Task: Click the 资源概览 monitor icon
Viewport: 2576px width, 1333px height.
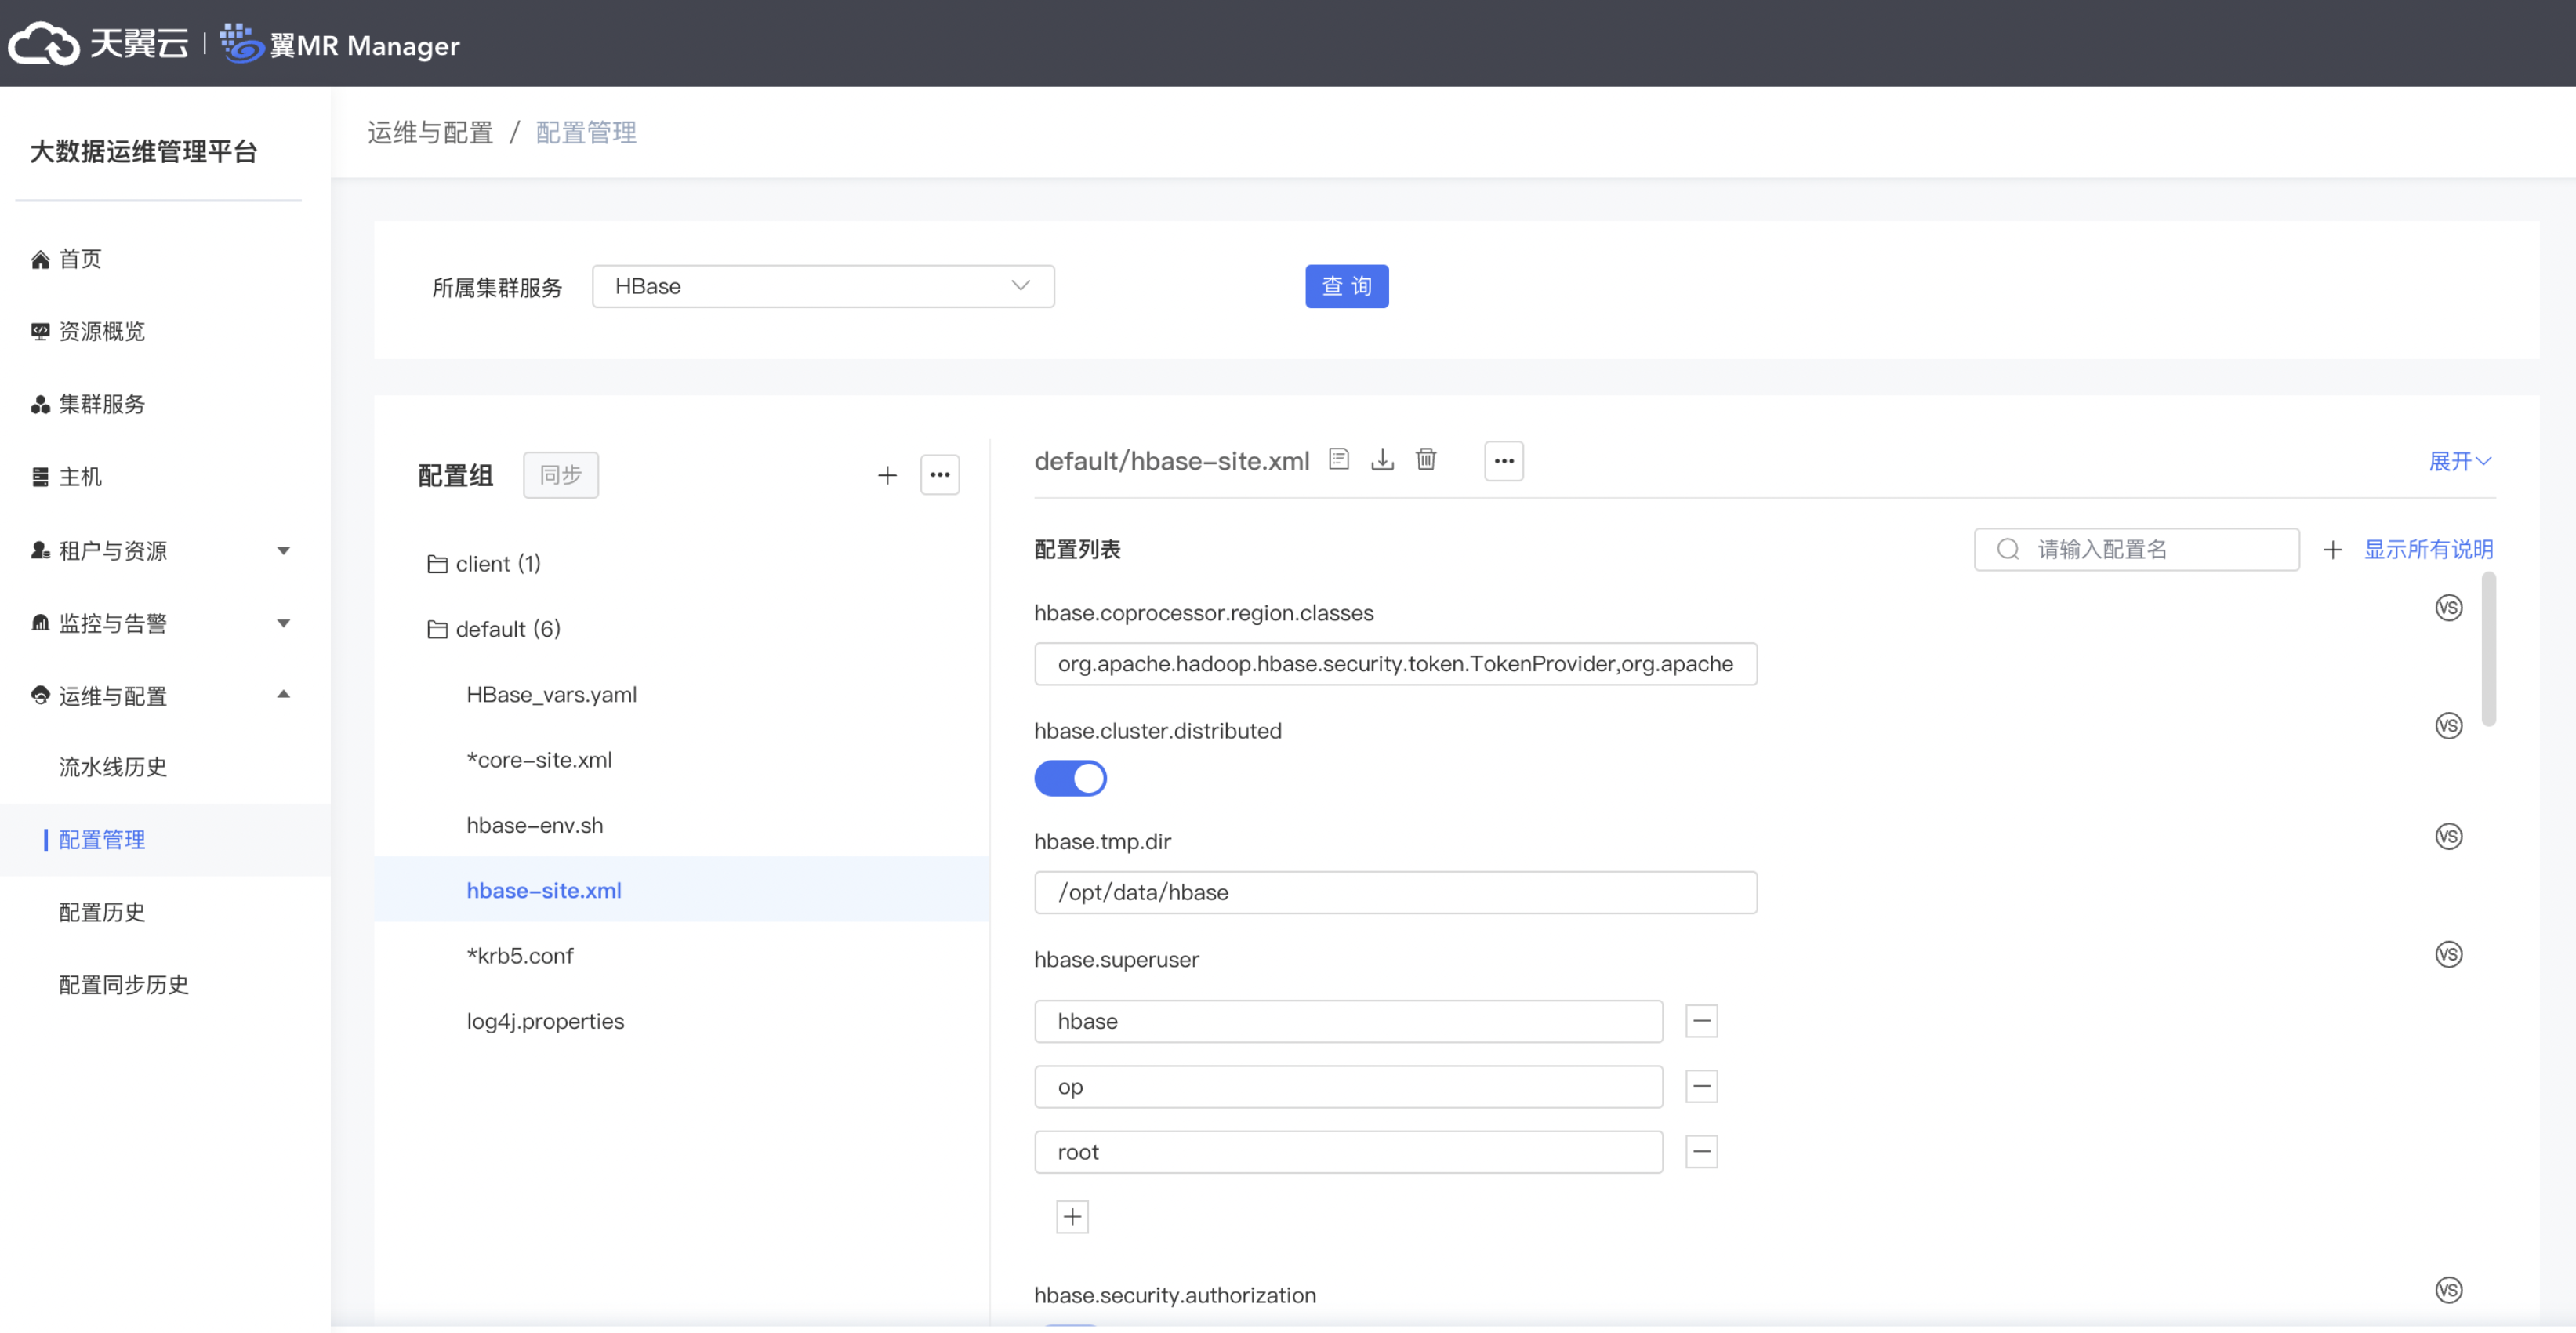Action: (40, 332)
